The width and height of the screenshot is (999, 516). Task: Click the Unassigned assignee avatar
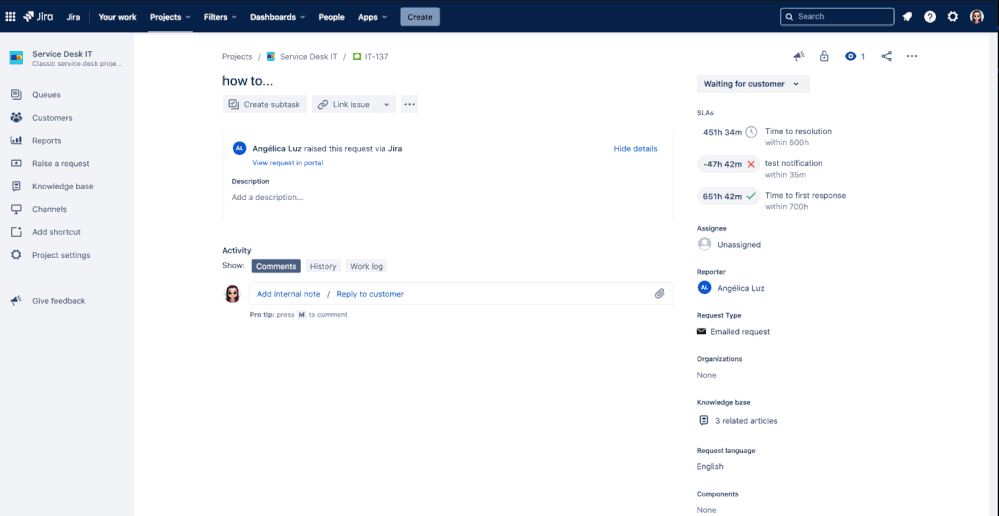point(705,244)
